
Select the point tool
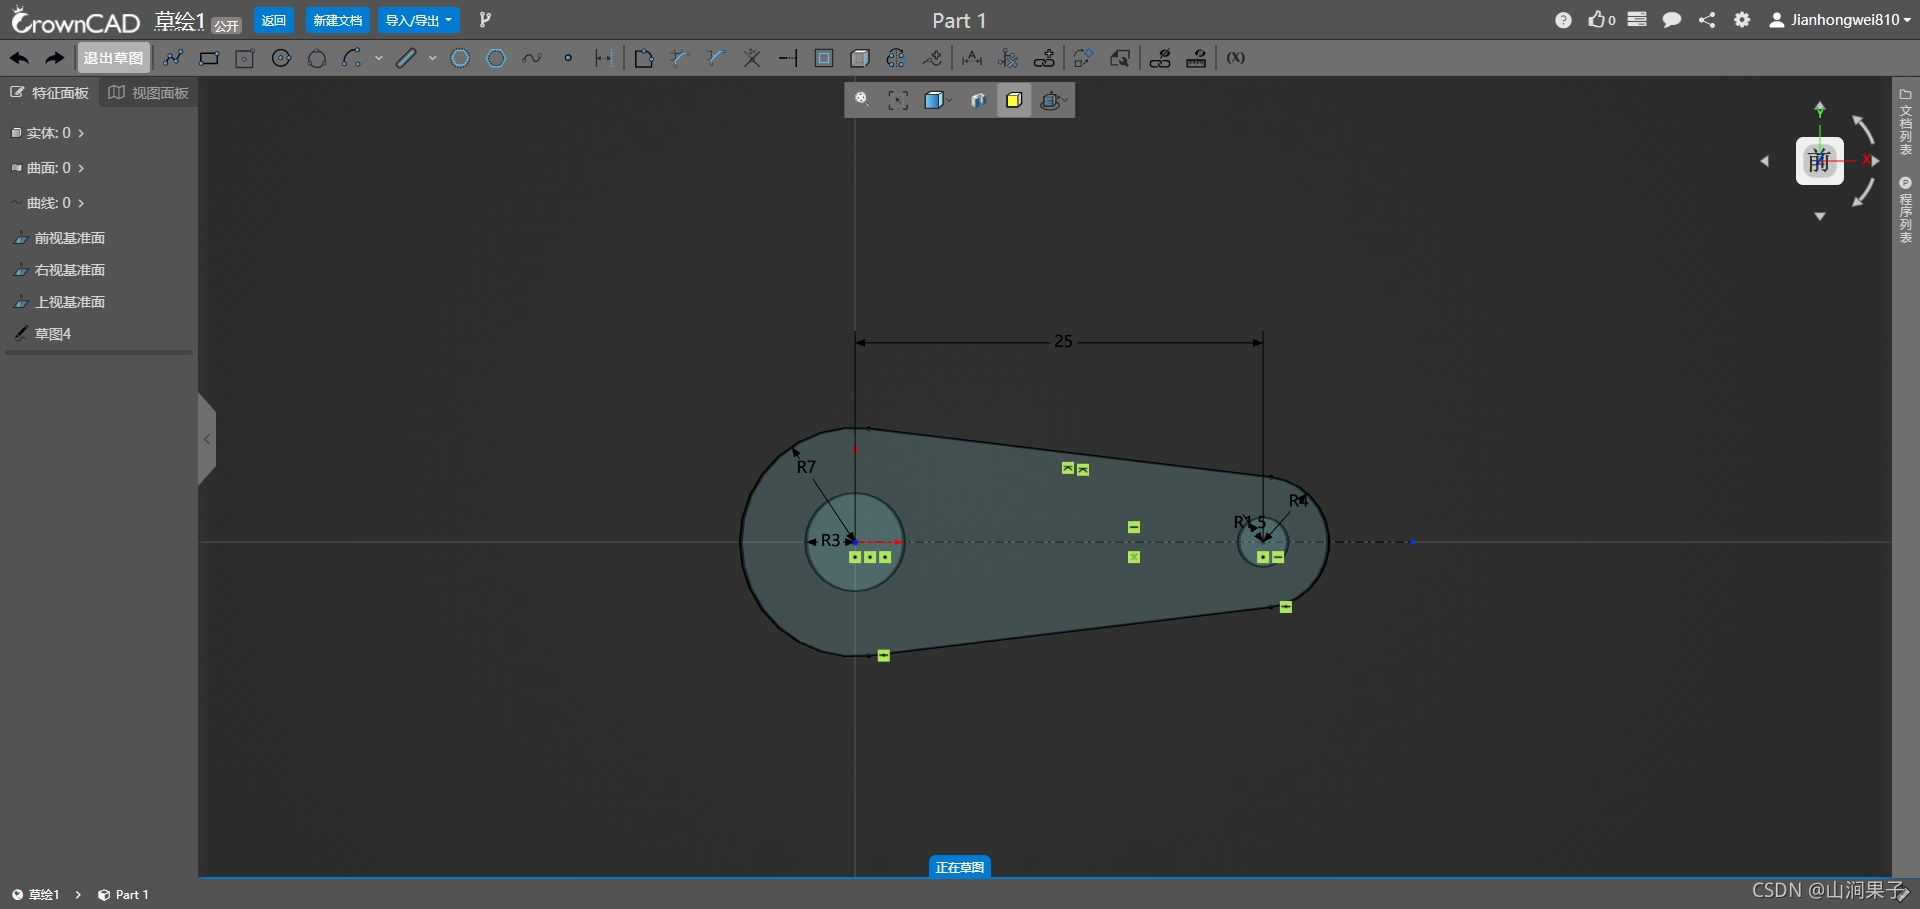568,58
